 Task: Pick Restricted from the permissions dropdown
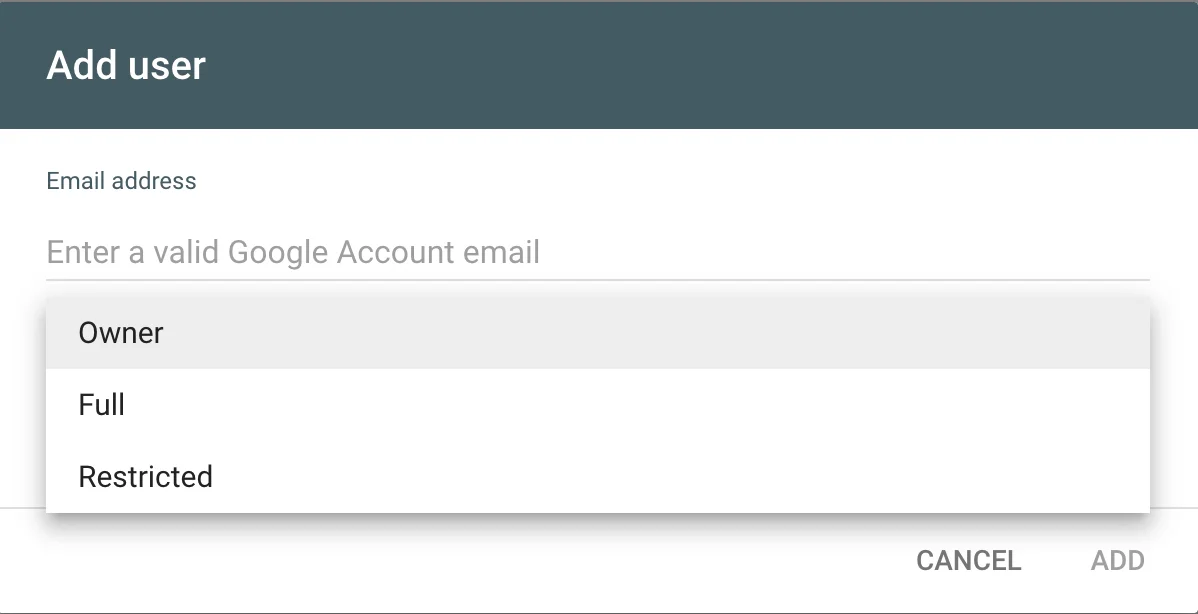click(x=145, y=476)
